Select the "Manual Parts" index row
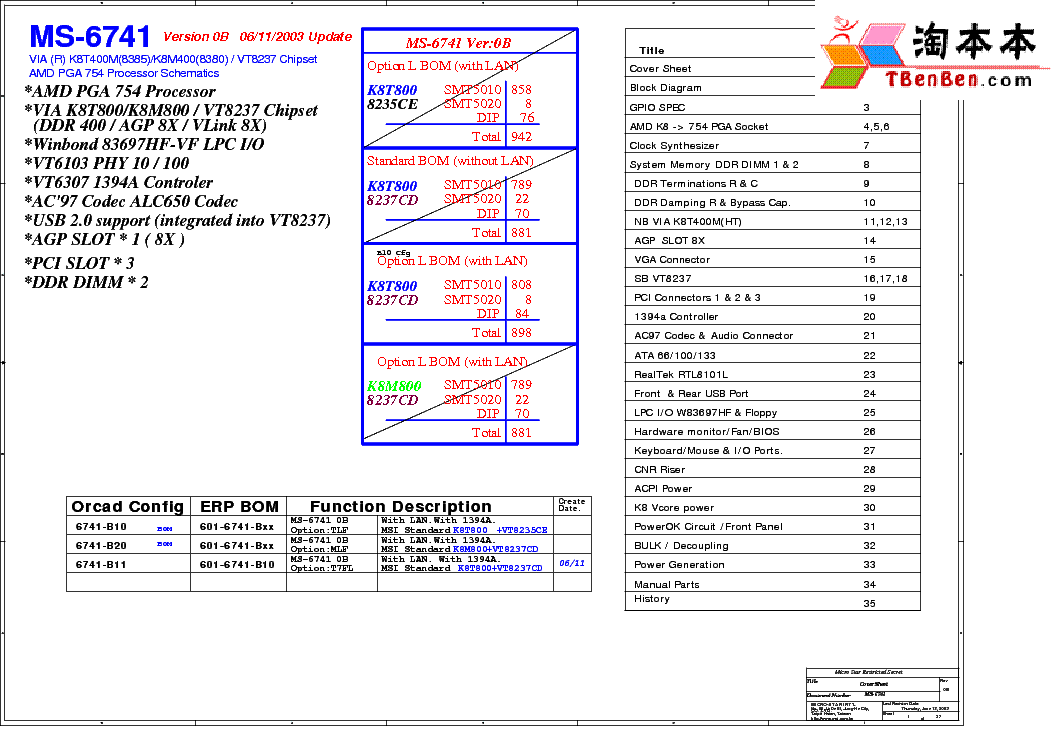Screen dimensions: 1053x744 tap(772, 585)
